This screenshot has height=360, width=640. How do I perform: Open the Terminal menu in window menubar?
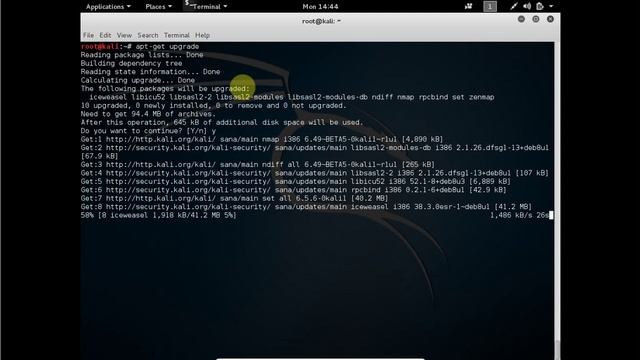tap(177, 36)
